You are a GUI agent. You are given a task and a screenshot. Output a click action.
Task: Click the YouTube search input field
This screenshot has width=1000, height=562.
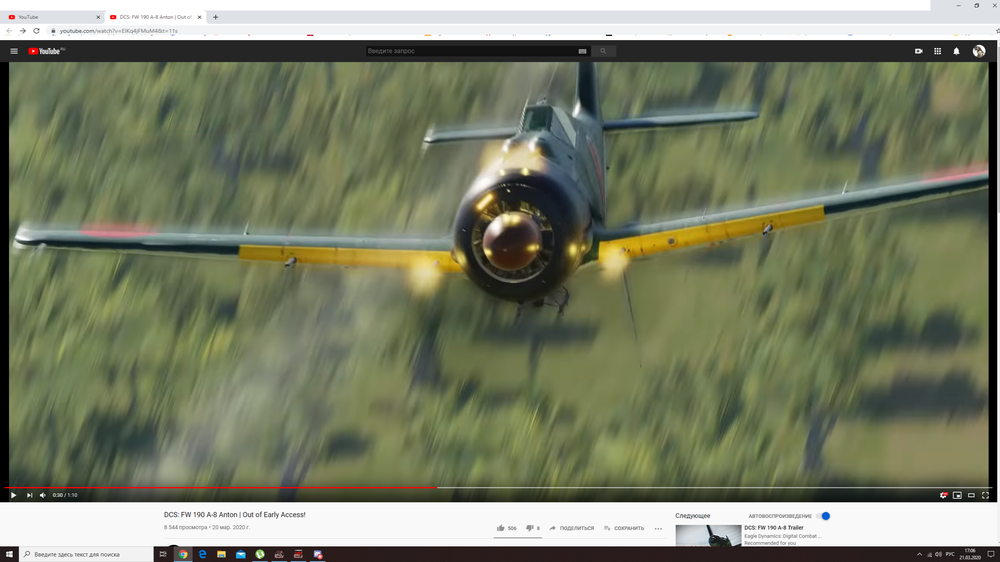point(472,51)
